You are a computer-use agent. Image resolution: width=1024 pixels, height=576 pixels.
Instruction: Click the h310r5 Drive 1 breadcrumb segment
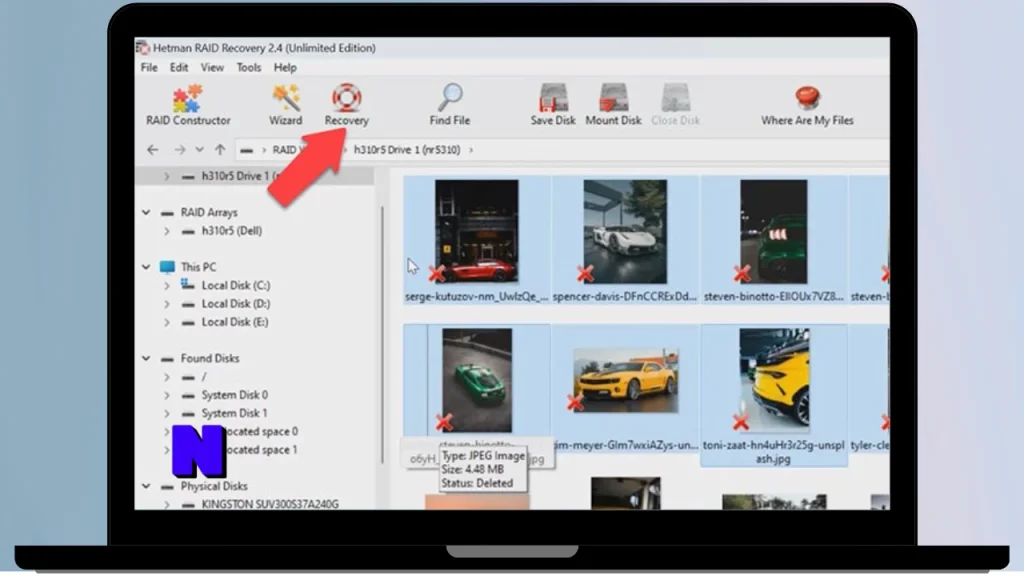pyautogui.click(x=407, y=150)
